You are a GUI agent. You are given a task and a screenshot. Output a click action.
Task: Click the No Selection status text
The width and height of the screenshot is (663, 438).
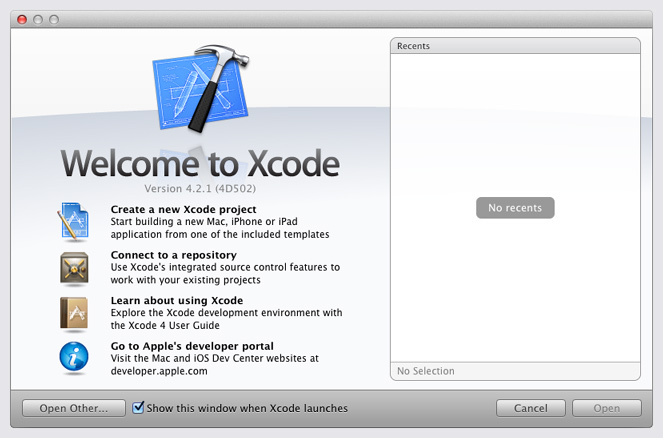pos(426,371)
